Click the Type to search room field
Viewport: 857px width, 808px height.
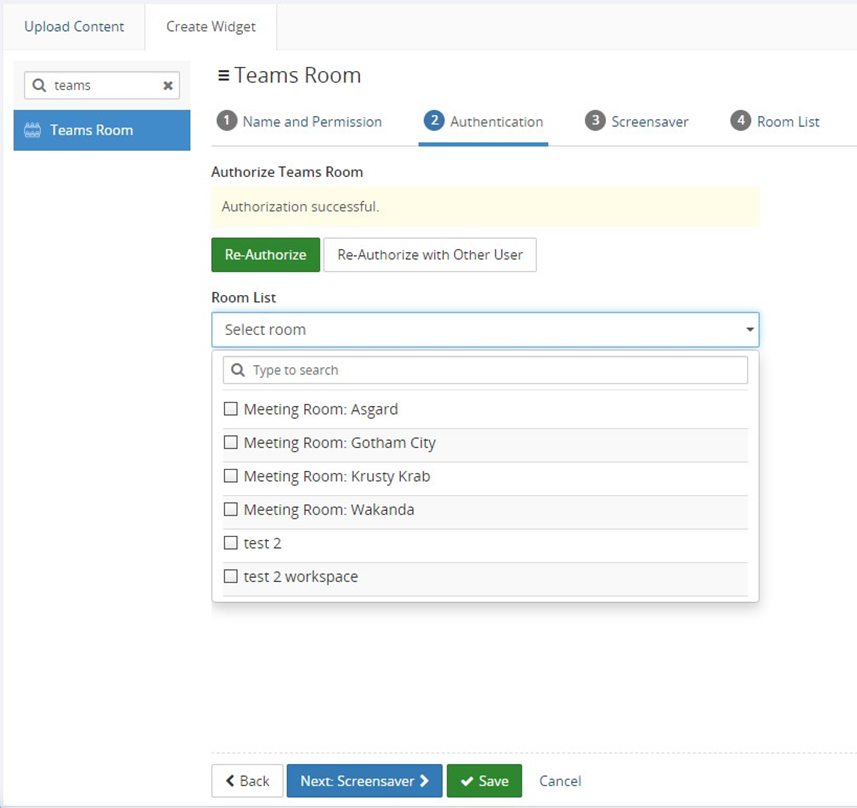tap(485, 370)
